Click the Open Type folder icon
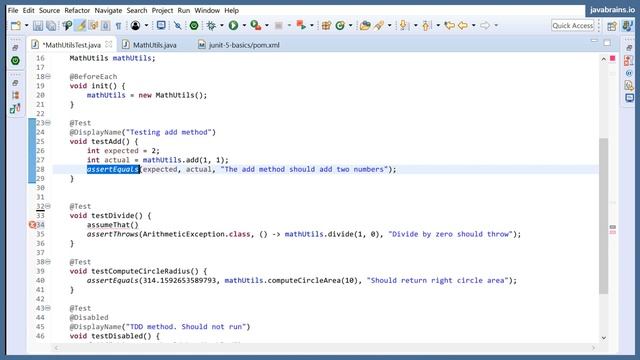The height and width of the screenshot is (360, 640). pos(365,26)
